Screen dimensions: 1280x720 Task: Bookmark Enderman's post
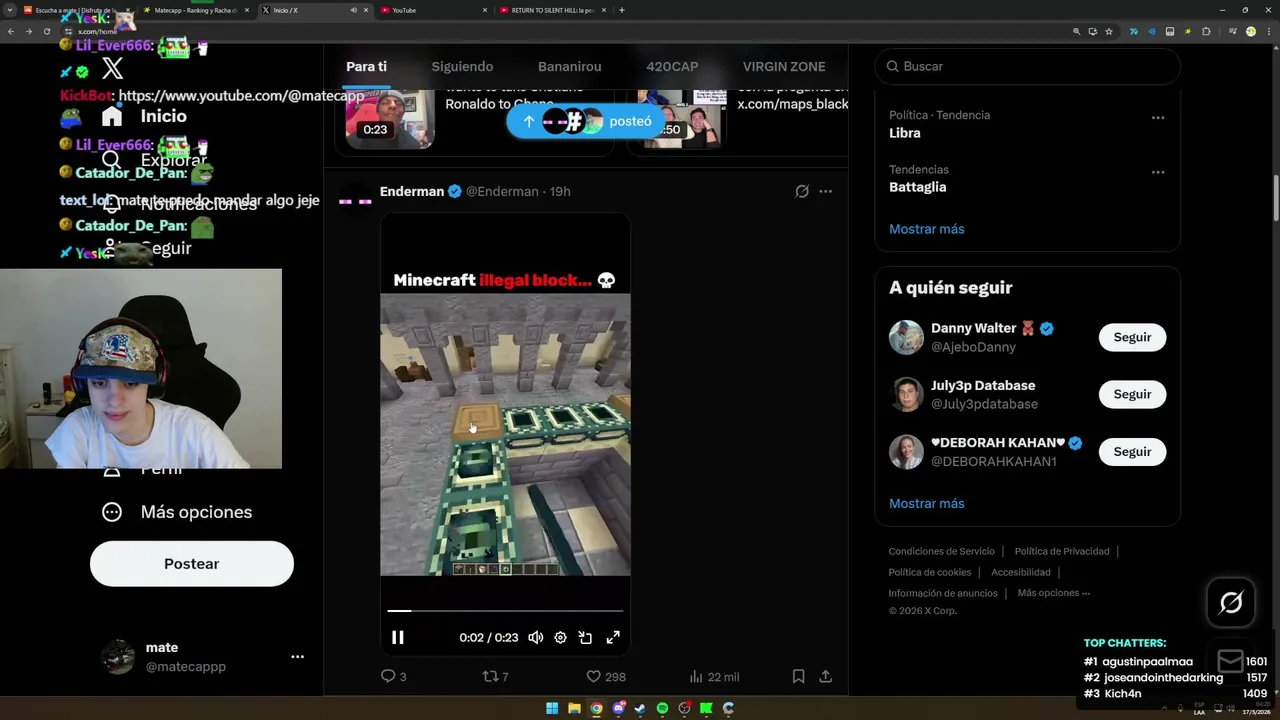[798, 676]
